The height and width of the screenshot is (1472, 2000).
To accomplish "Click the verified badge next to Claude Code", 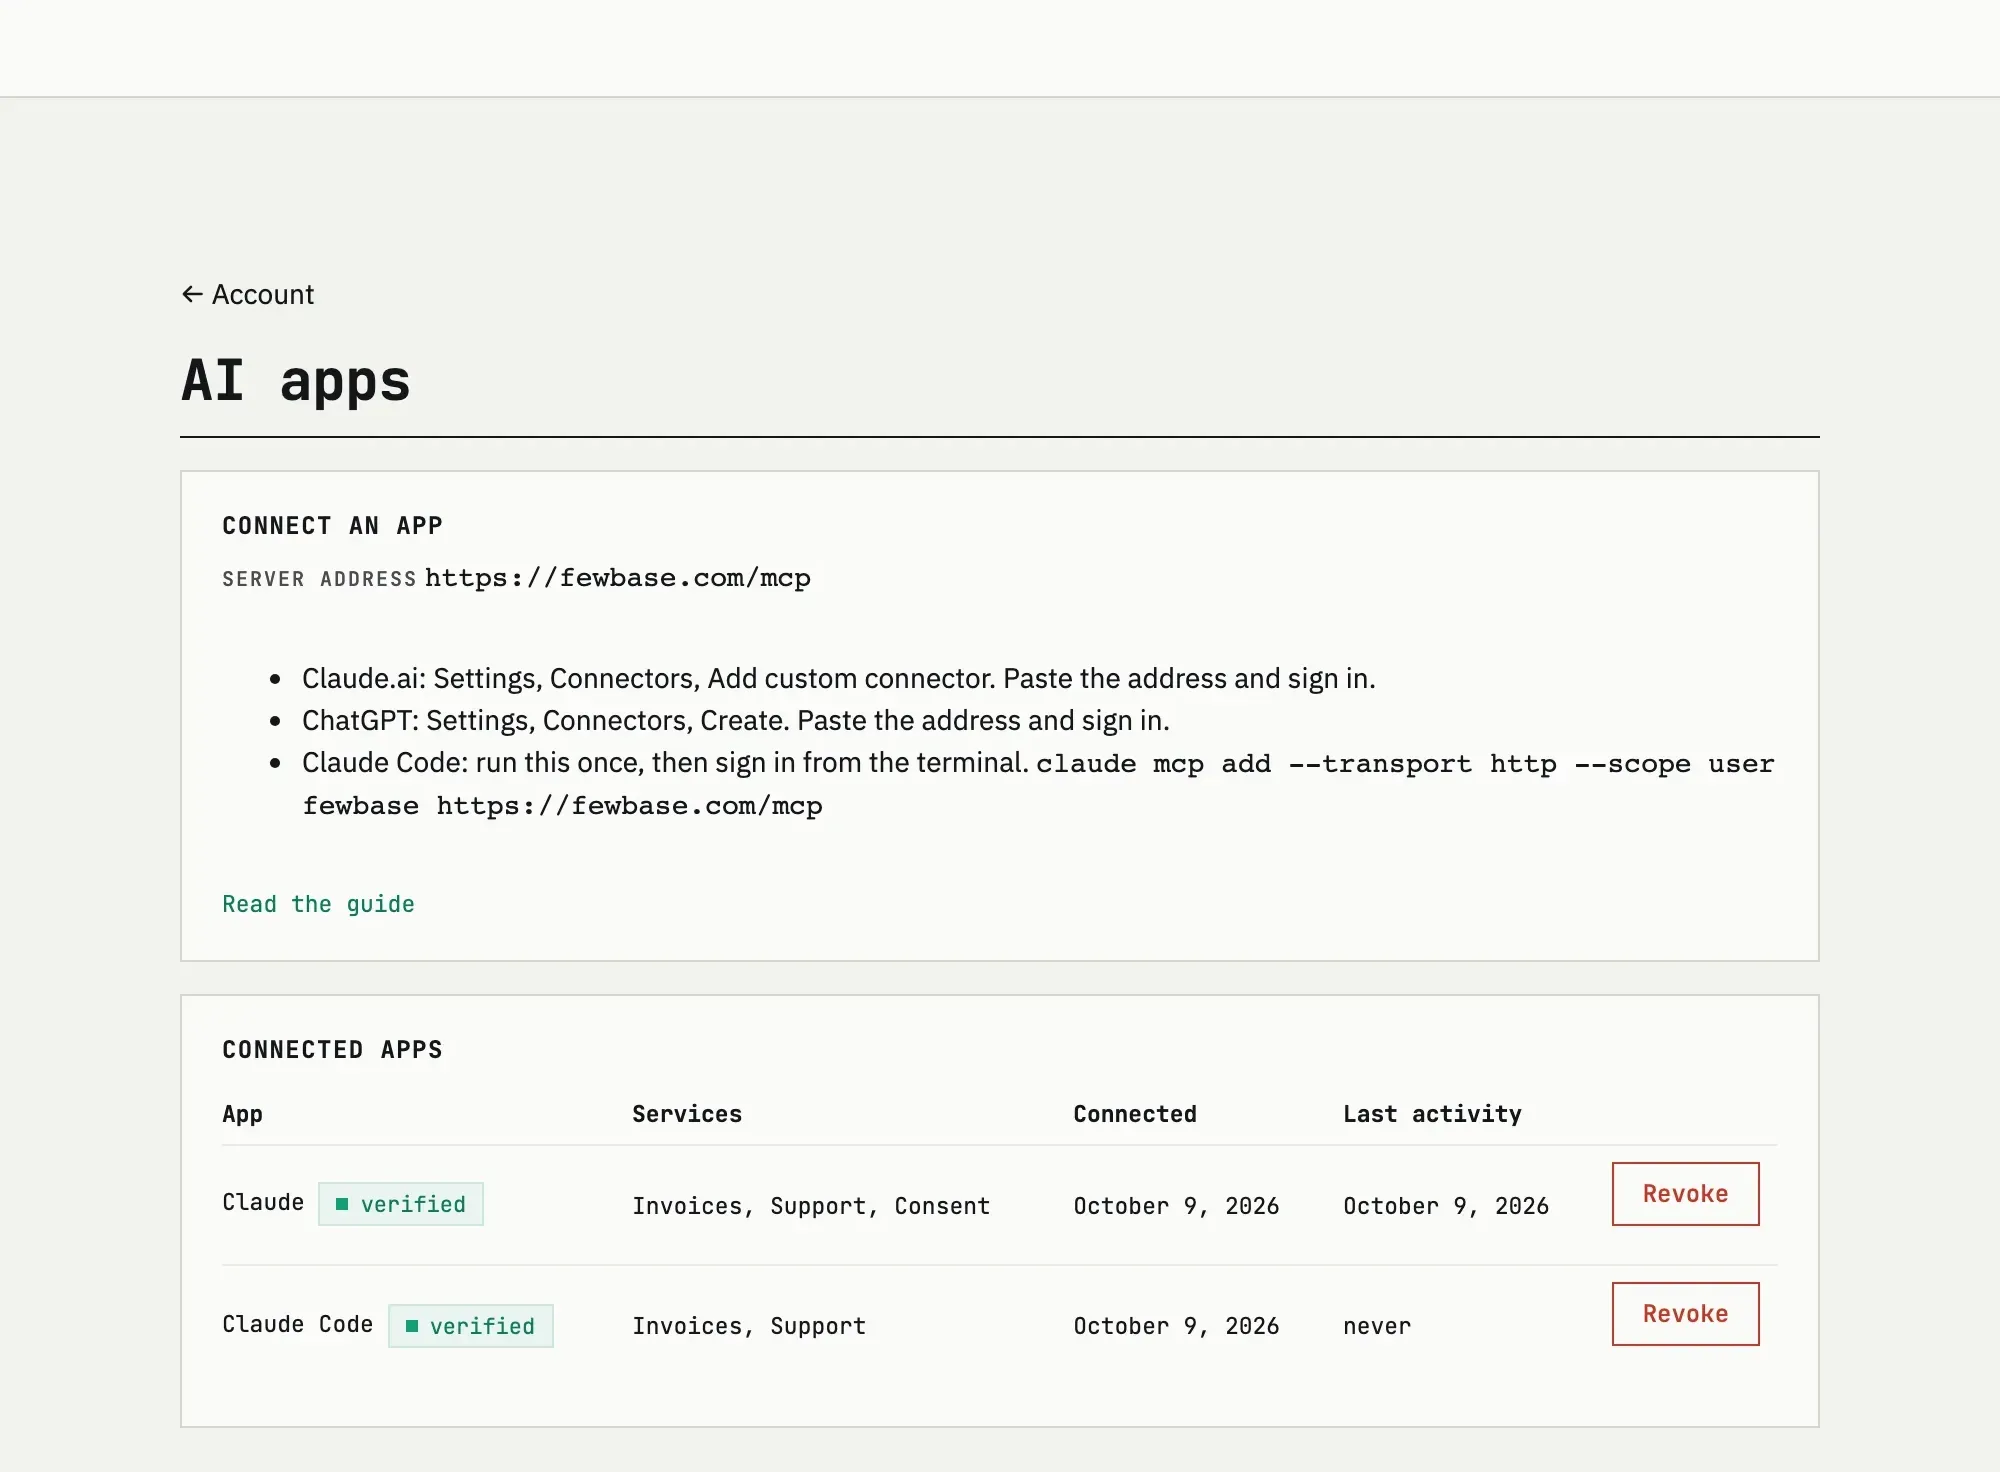I will pos(471,1326).
